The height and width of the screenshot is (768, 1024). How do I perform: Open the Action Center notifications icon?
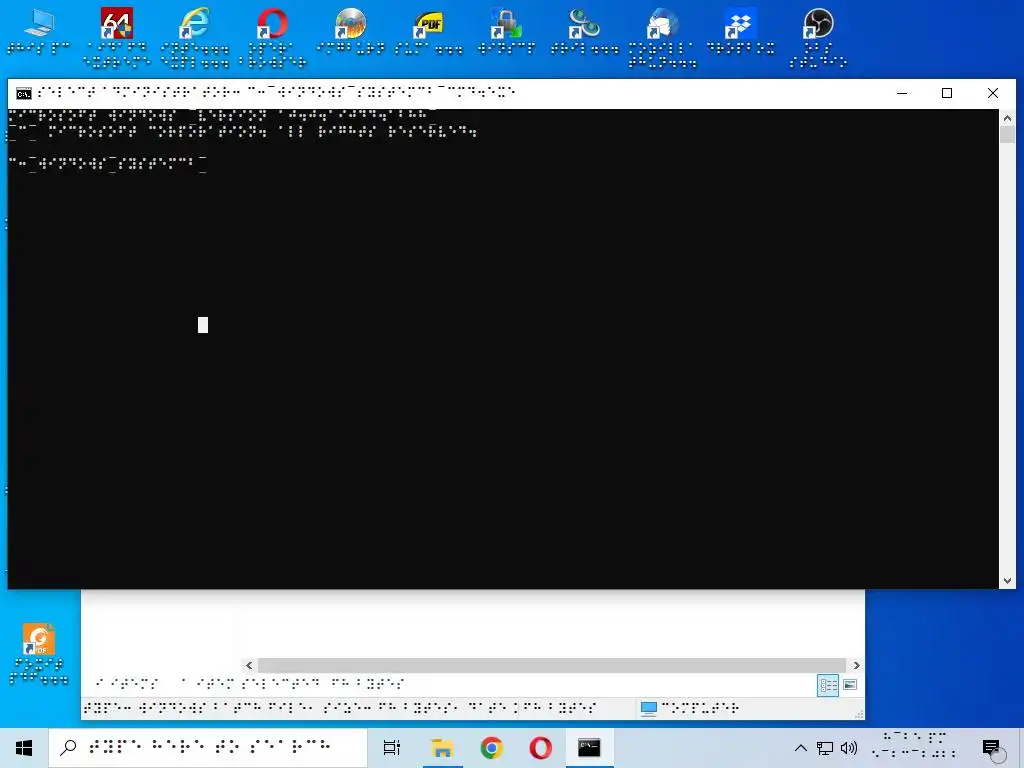[991, 748]
